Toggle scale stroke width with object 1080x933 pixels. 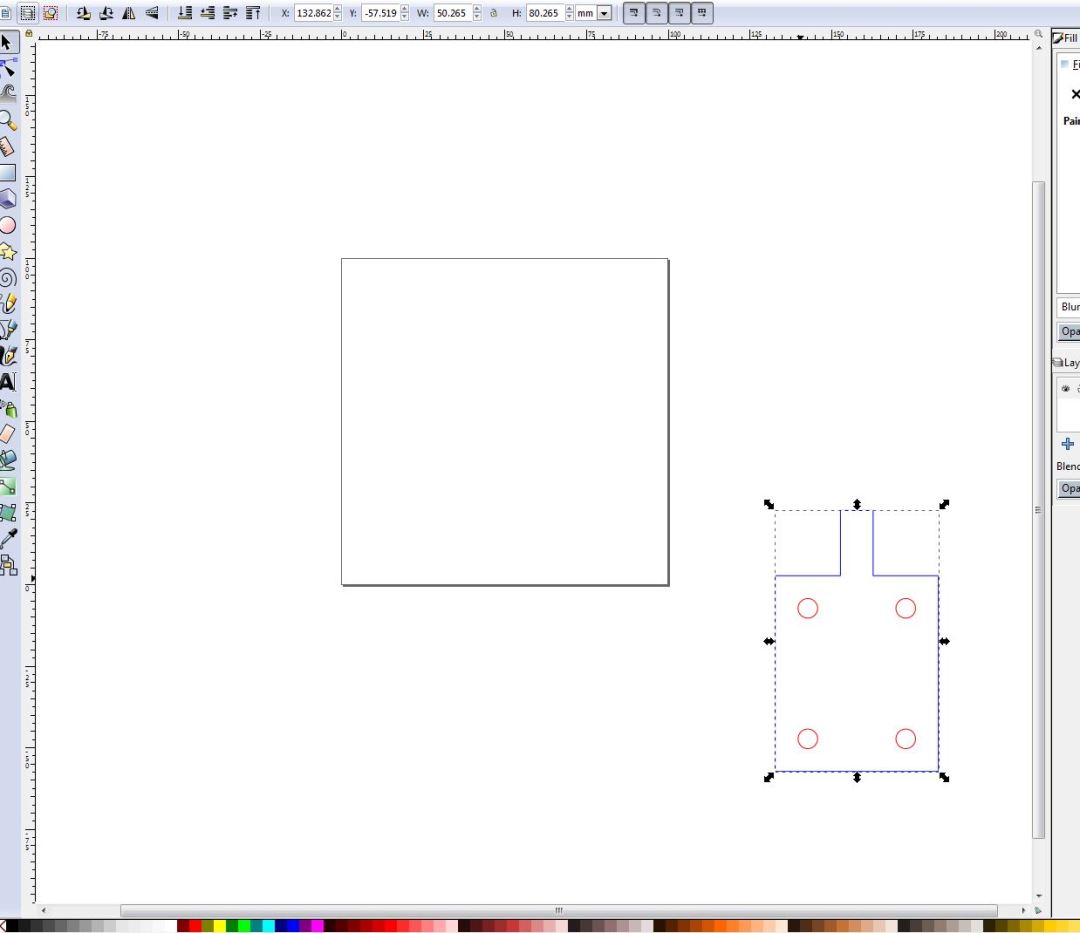pyautogui.click(x=633, y=13)
